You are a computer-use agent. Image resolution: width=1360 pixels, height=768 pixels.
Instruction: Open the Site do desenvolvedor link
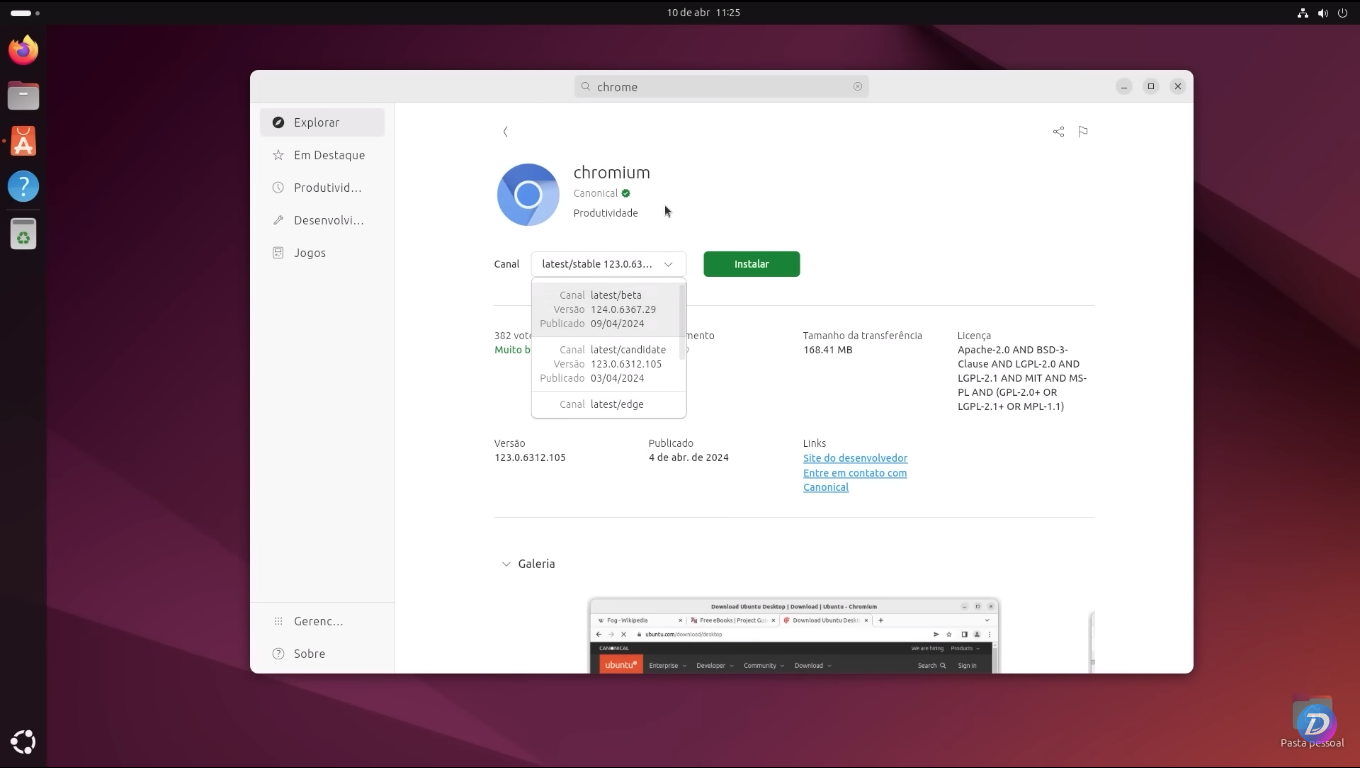(855, 458)
